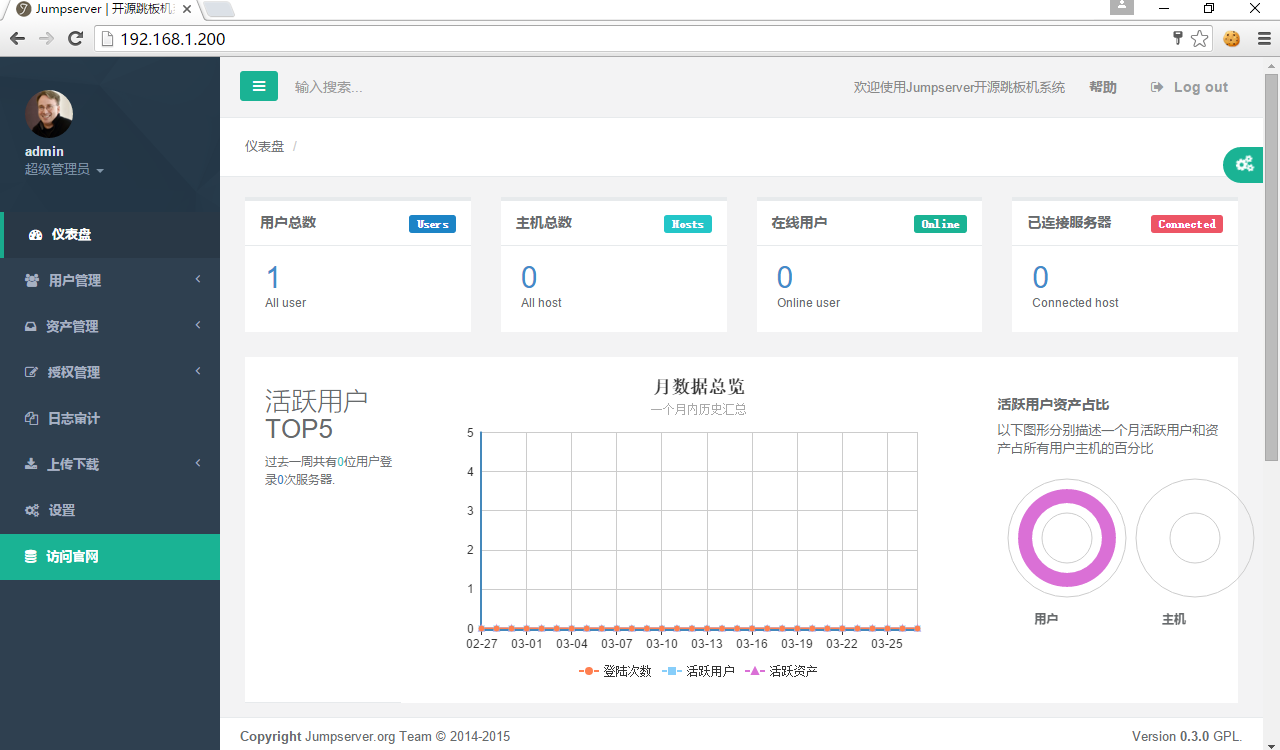Expand the 上传下载 submenu chevron
The width and height of the screenshot is (1280, 750).
point(198,463)
